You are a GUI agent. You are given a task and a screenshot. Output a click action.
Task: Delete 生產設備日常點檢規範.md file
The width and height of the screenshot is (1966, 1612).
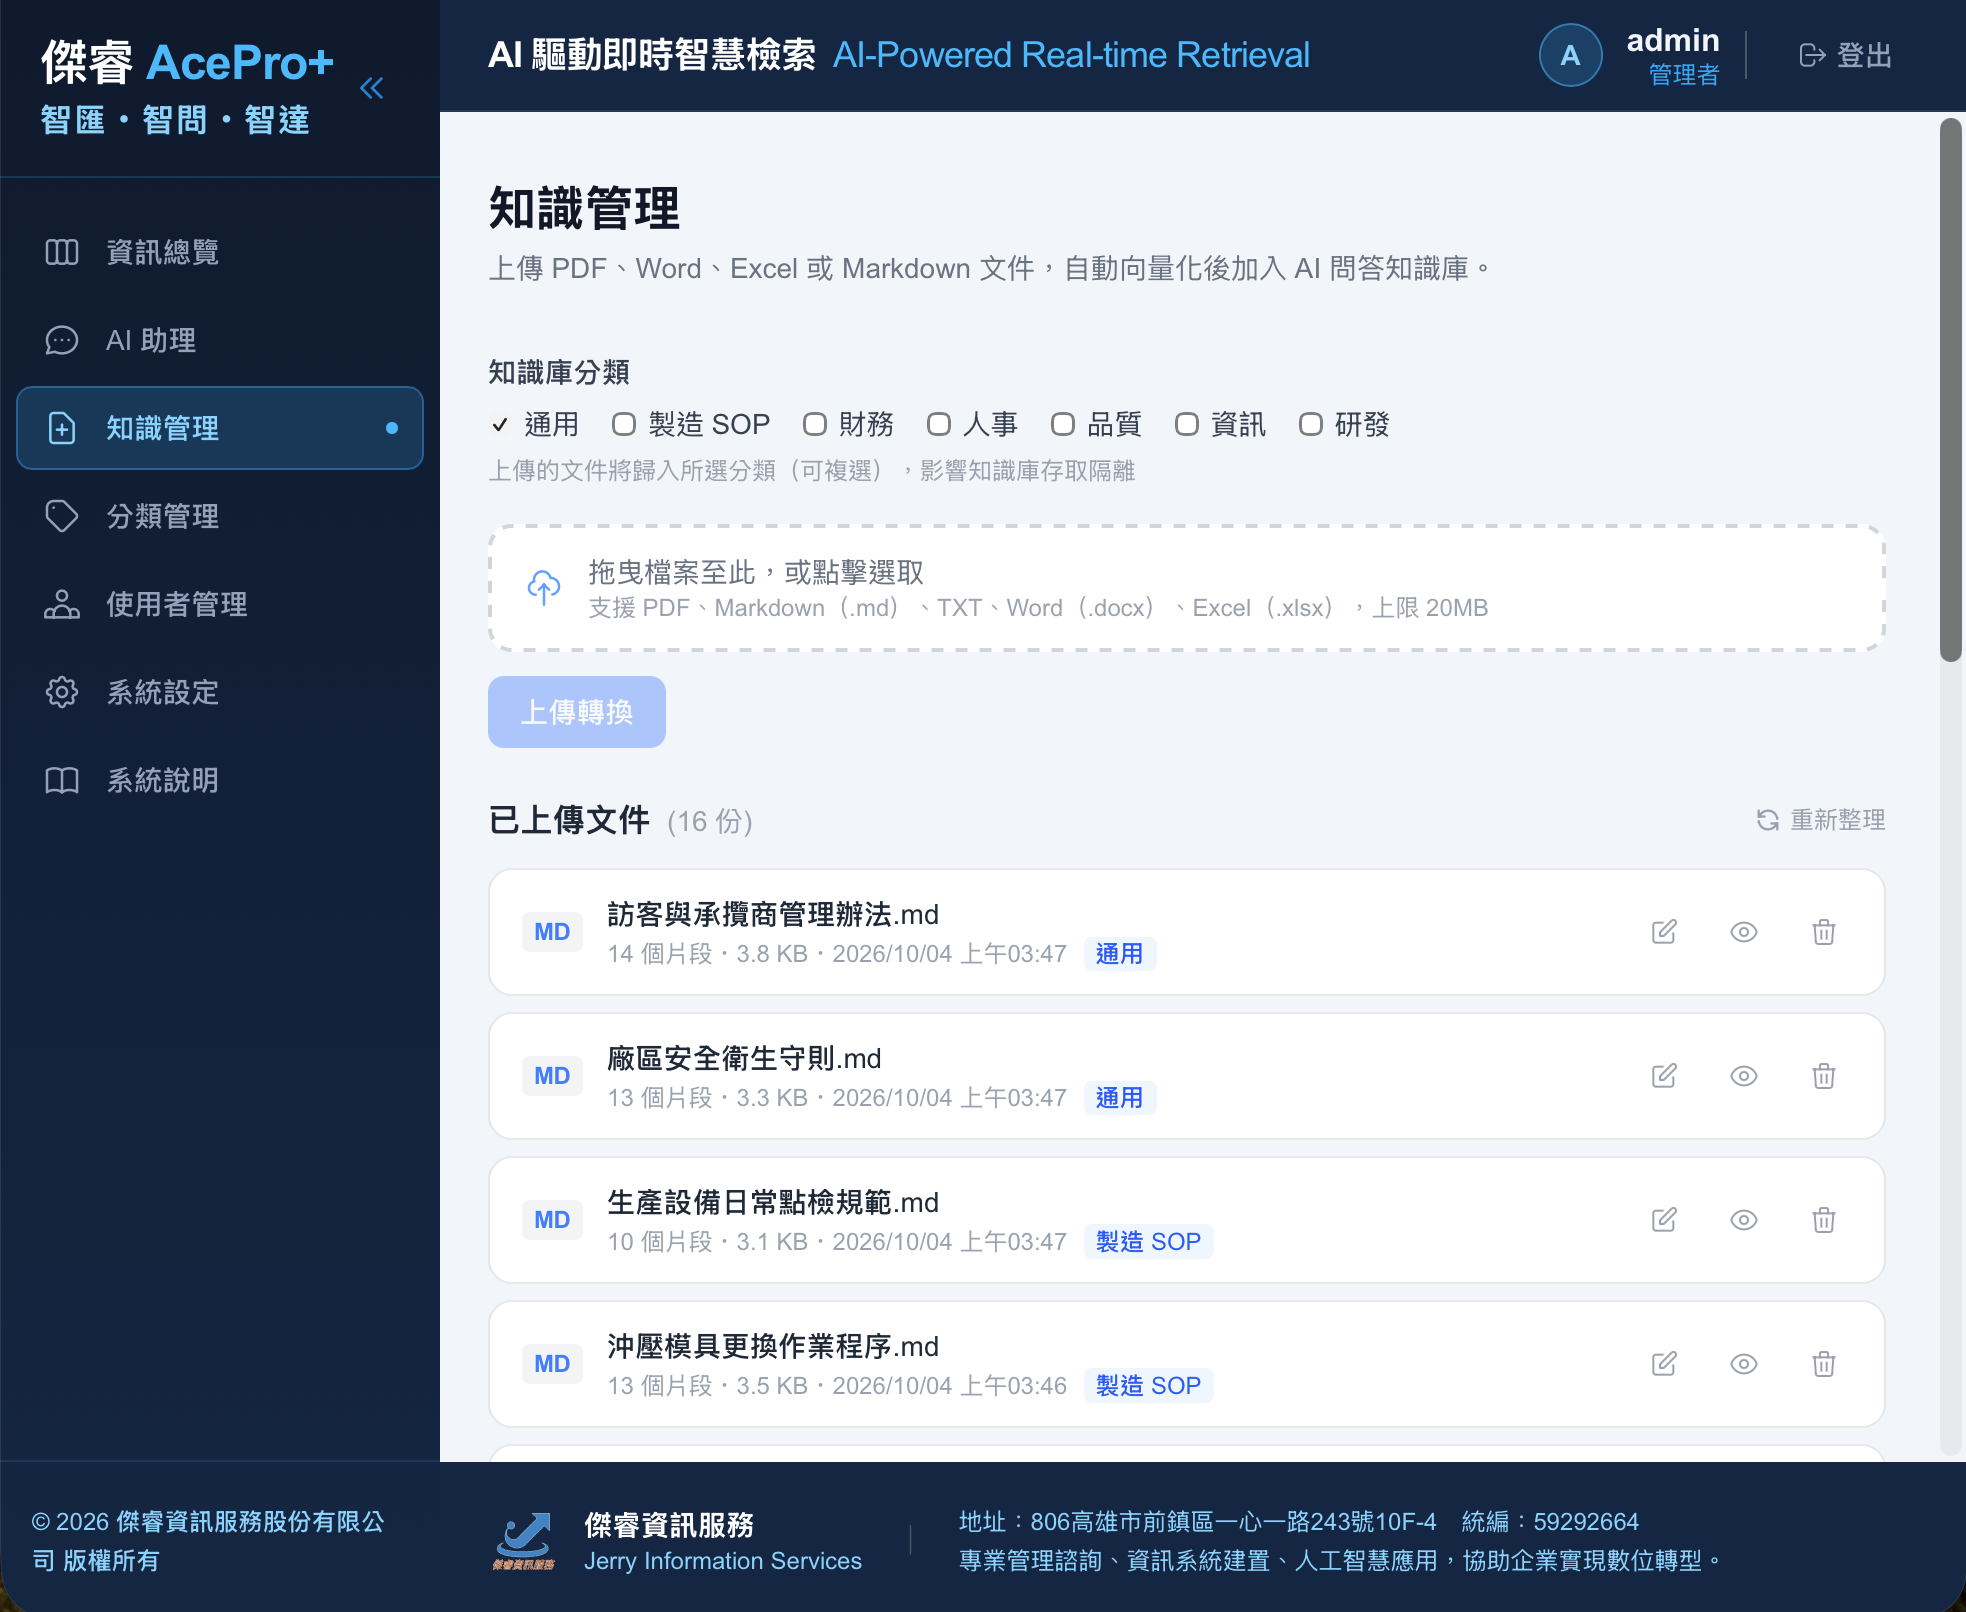pyautogui.click(x=1824, y=1220)
